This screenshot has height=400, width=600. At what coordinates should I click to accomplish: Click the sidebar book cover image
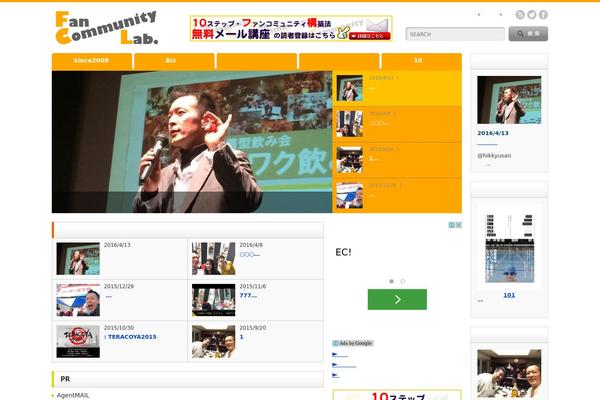(x=509, y=248)
